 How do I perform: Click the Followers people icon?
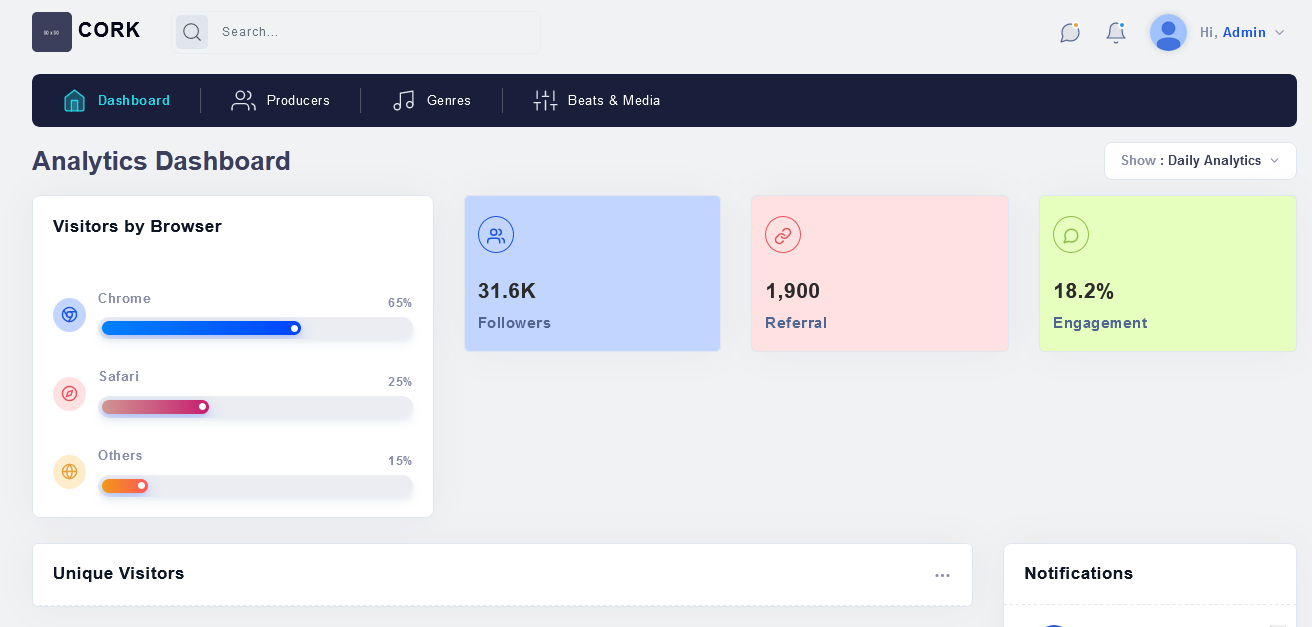point(496,235)
